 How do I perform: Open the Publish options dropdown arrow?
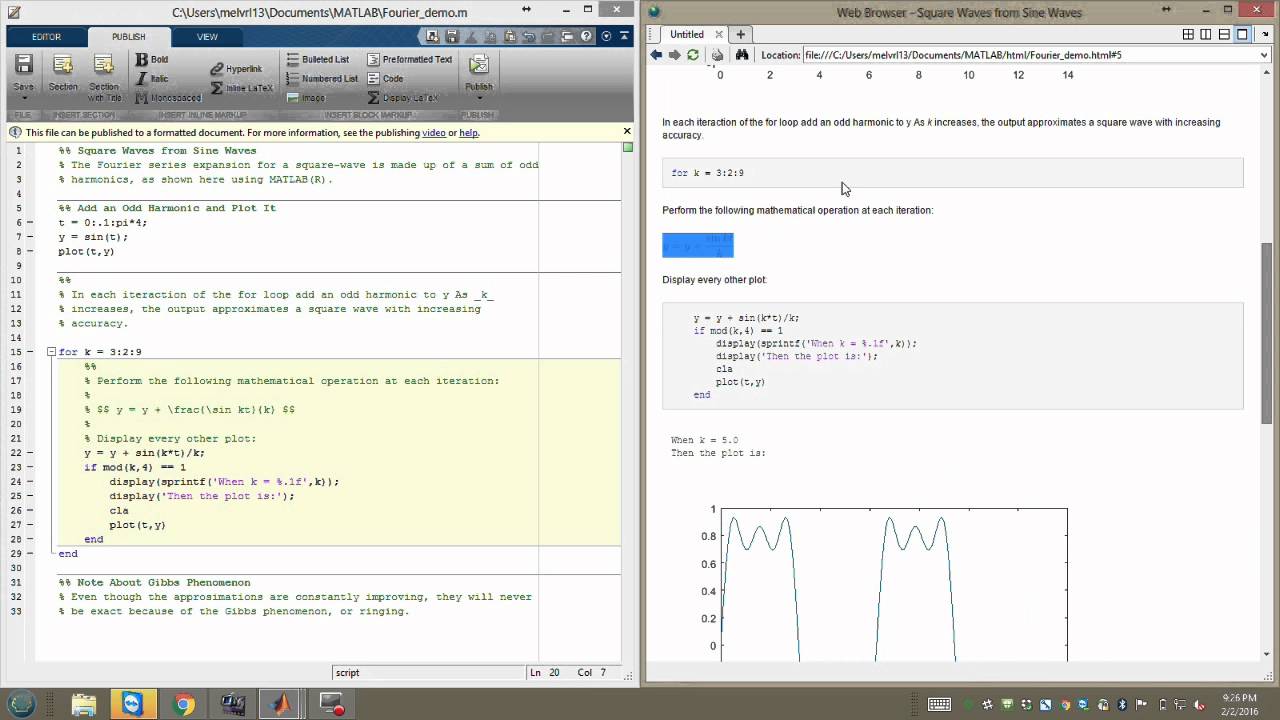click(479, 97)
